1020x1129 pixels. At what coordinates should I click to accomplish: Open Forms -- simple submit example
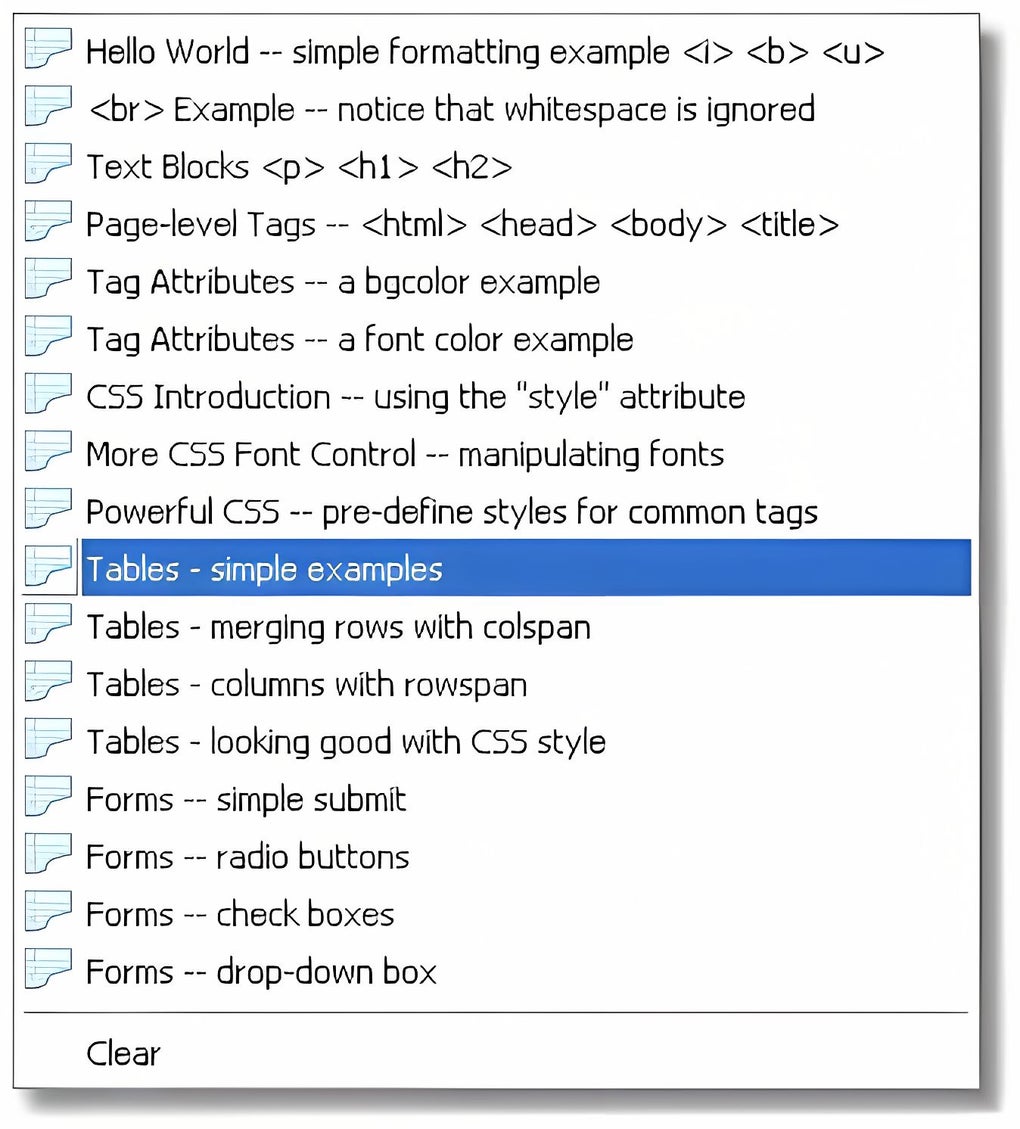246,800
